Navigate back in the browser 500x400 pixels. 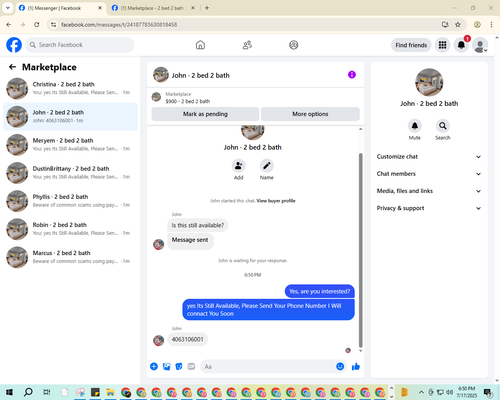9,25
